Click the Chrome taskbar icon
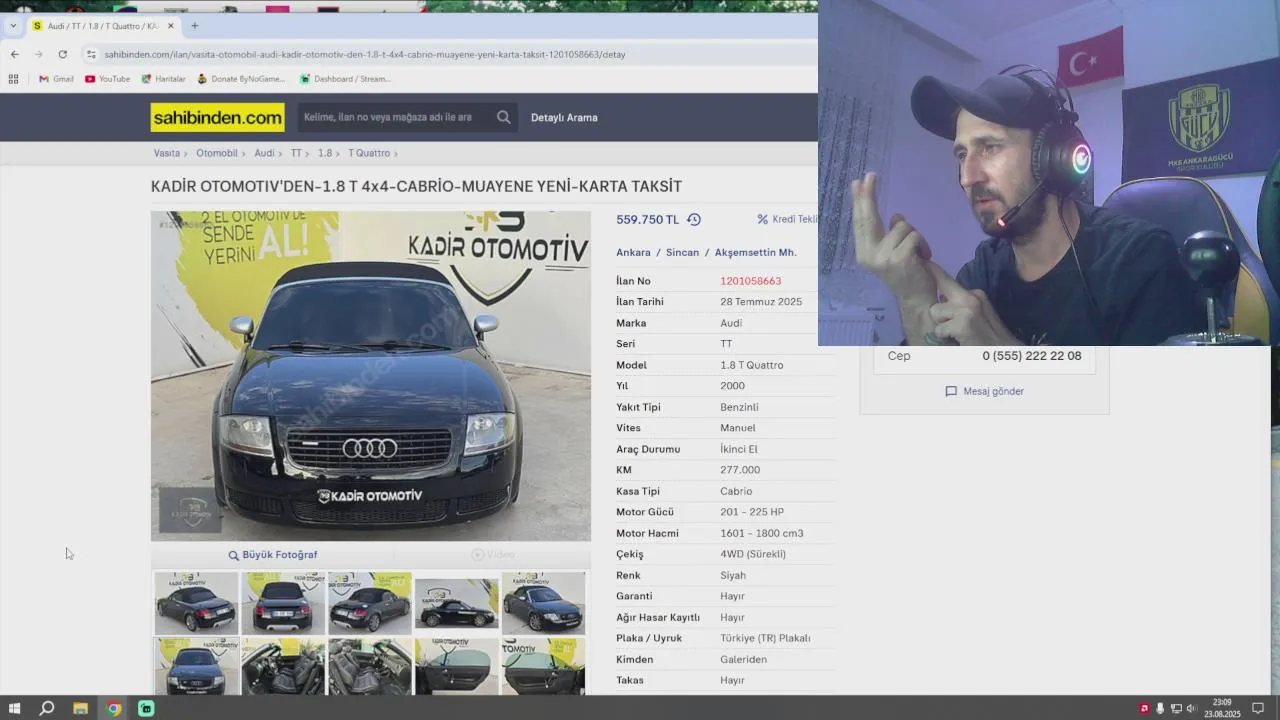The height and width of the screenshot is (720, 1280). click(113, 708)
